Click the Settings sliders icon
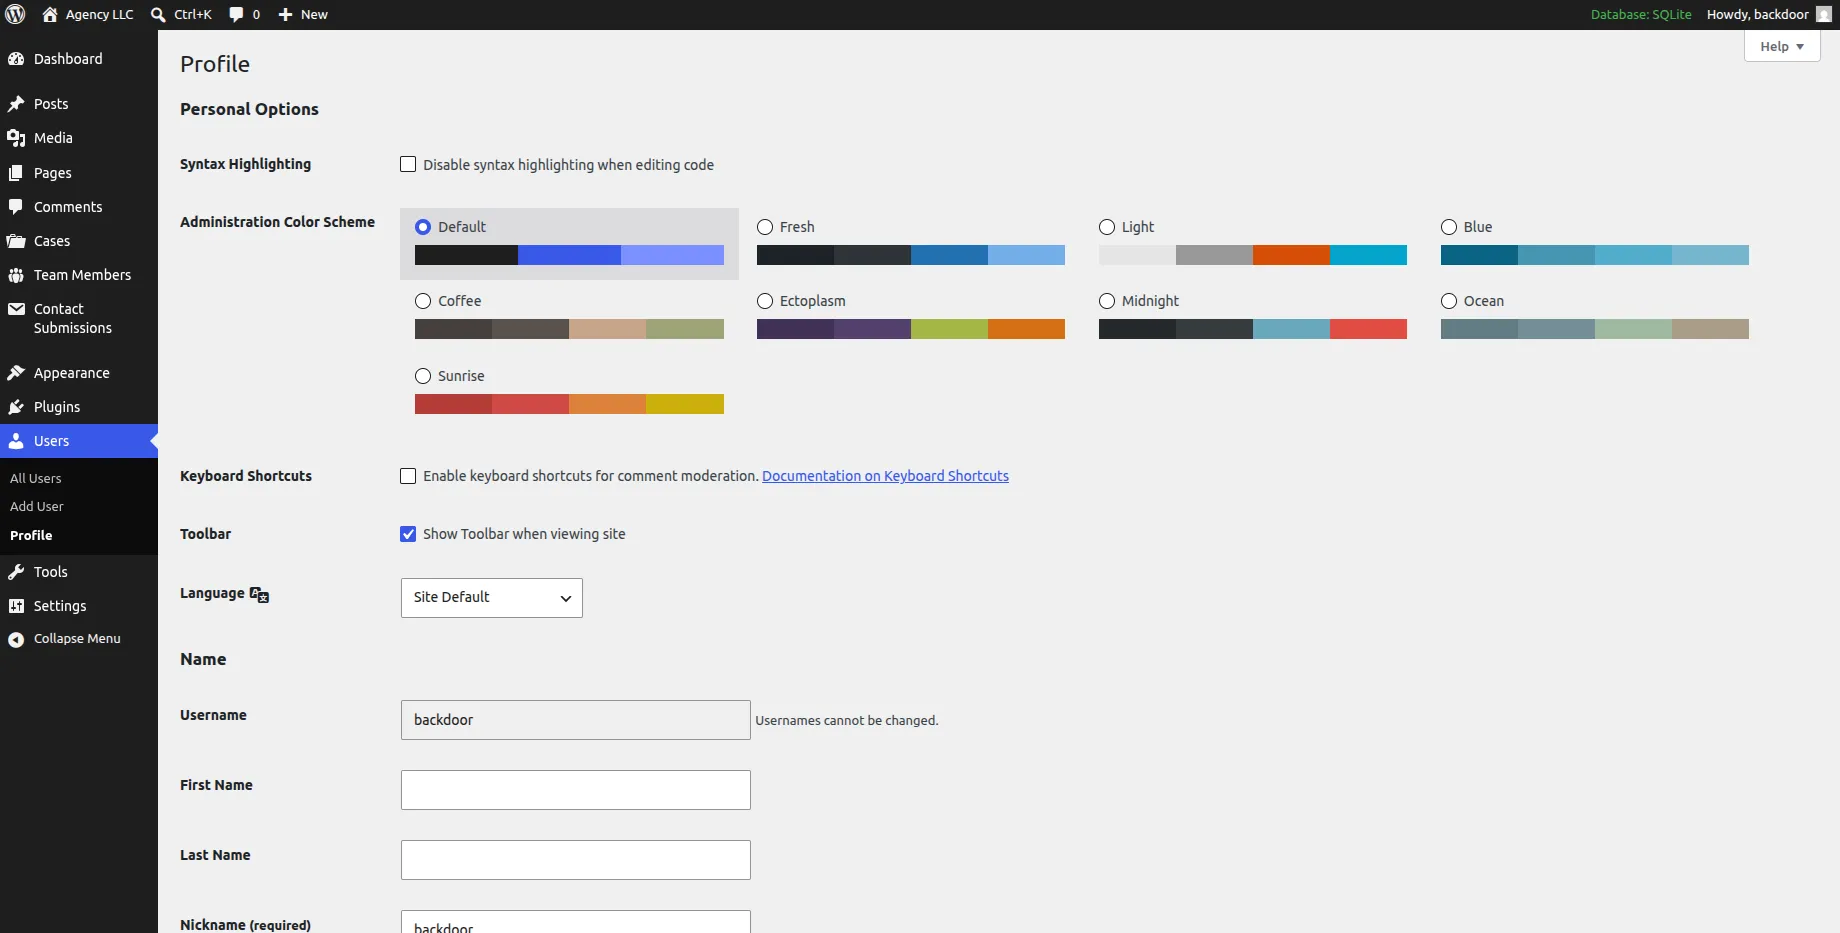 click(x=16, y=606)
